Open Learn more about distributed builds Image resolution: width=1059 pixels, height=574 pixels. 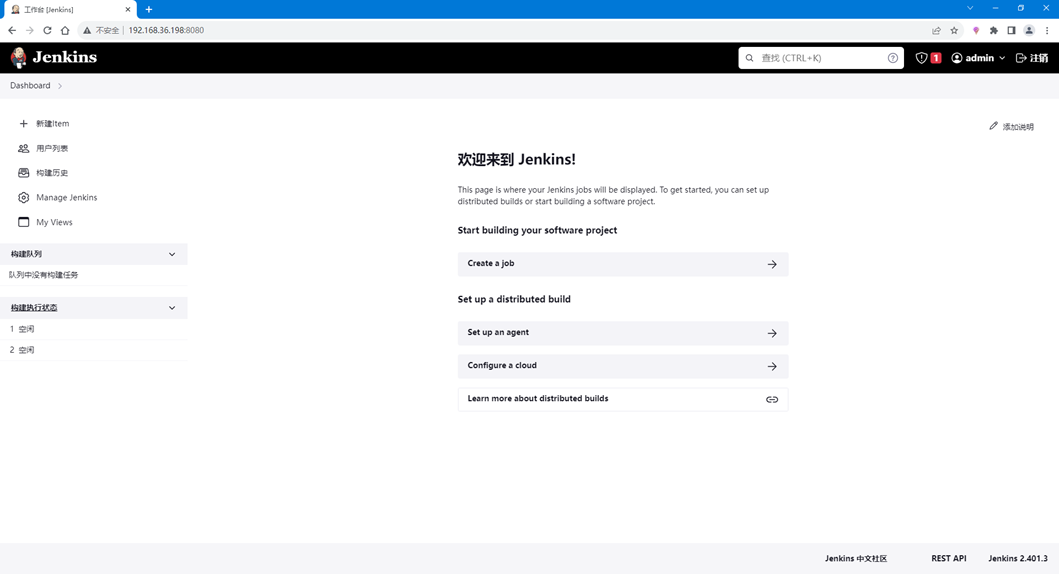point(623,399)
